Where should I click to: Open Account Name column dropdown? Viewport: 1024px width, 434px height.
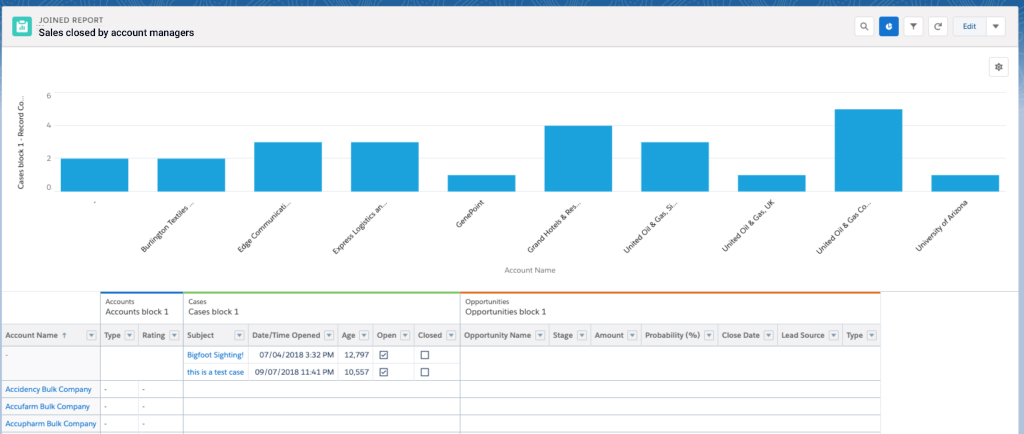point(90,336)
